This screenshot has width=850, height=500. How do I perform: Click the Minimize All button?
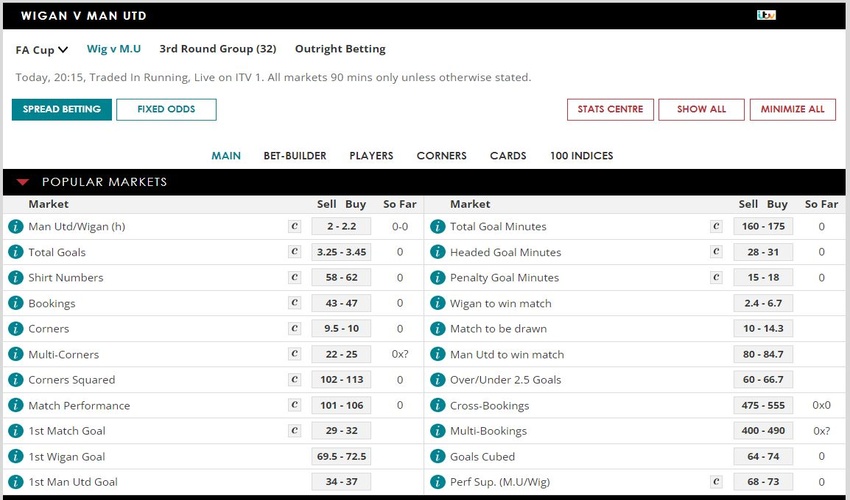click(793, 109)
